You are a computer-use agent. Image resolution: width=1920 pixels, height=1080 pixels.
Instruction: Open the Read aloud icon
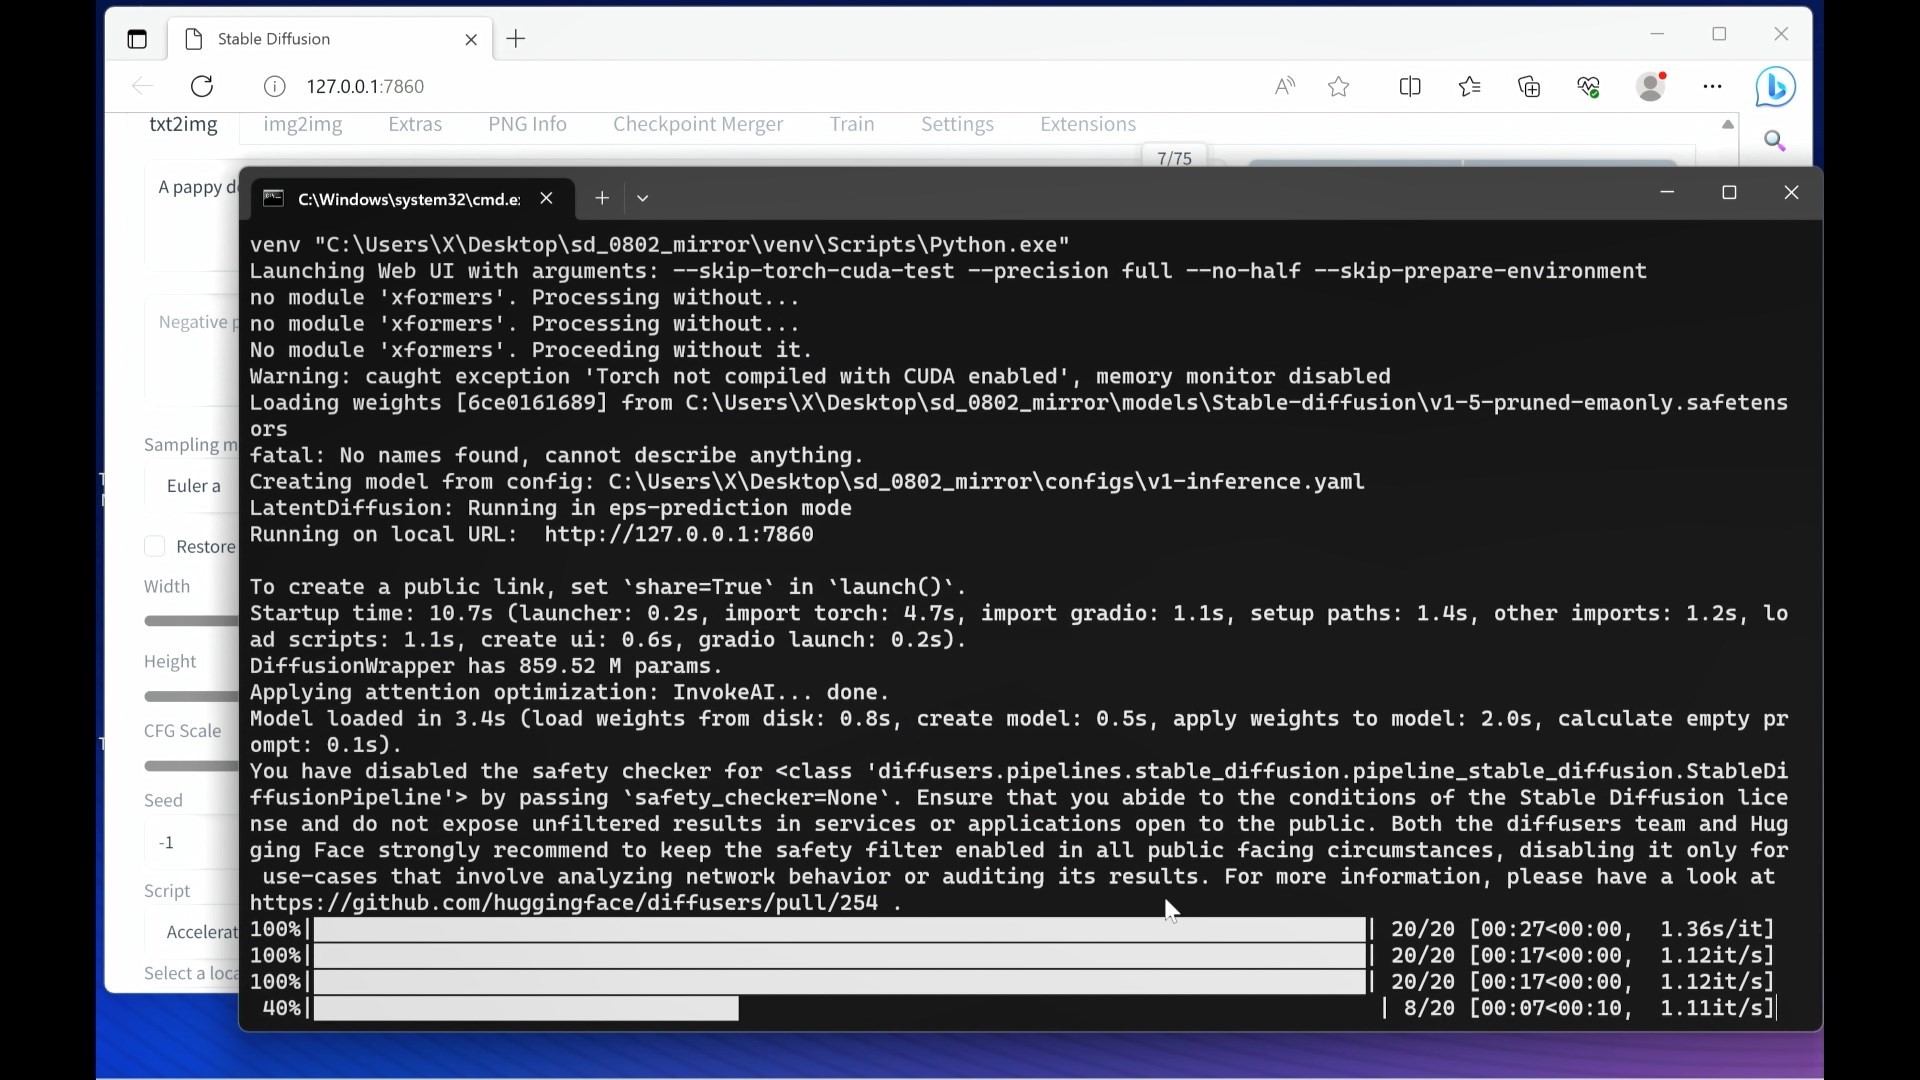pos(1285,87)
